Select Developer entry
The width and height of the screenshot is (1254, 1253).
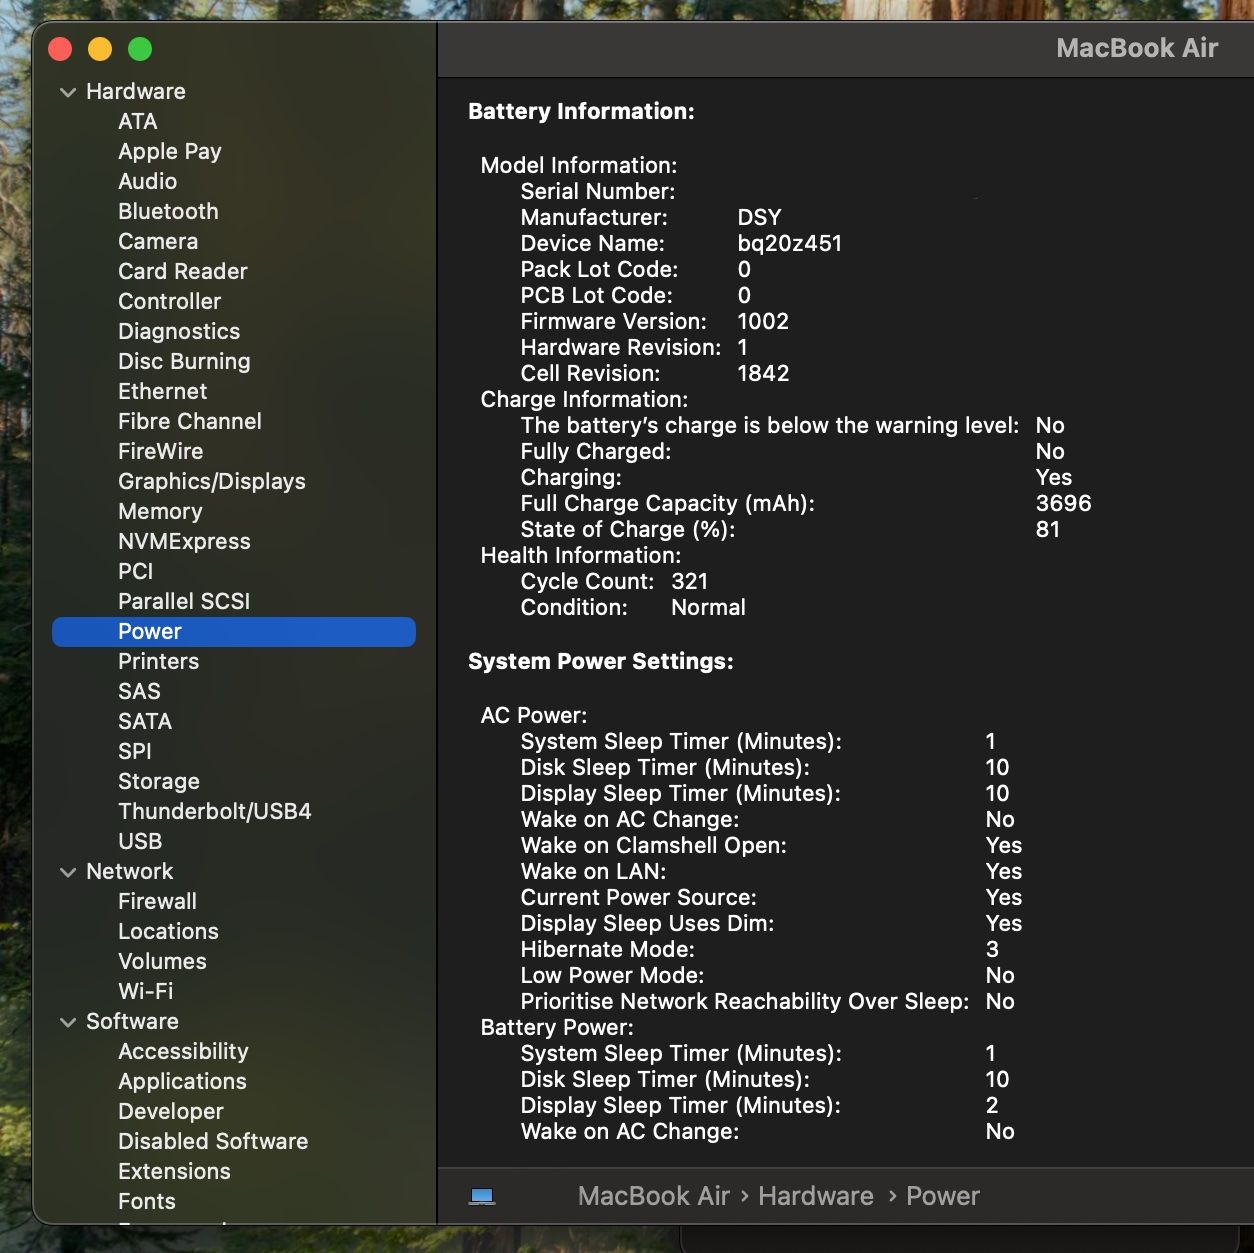(x=171, y=1112)
